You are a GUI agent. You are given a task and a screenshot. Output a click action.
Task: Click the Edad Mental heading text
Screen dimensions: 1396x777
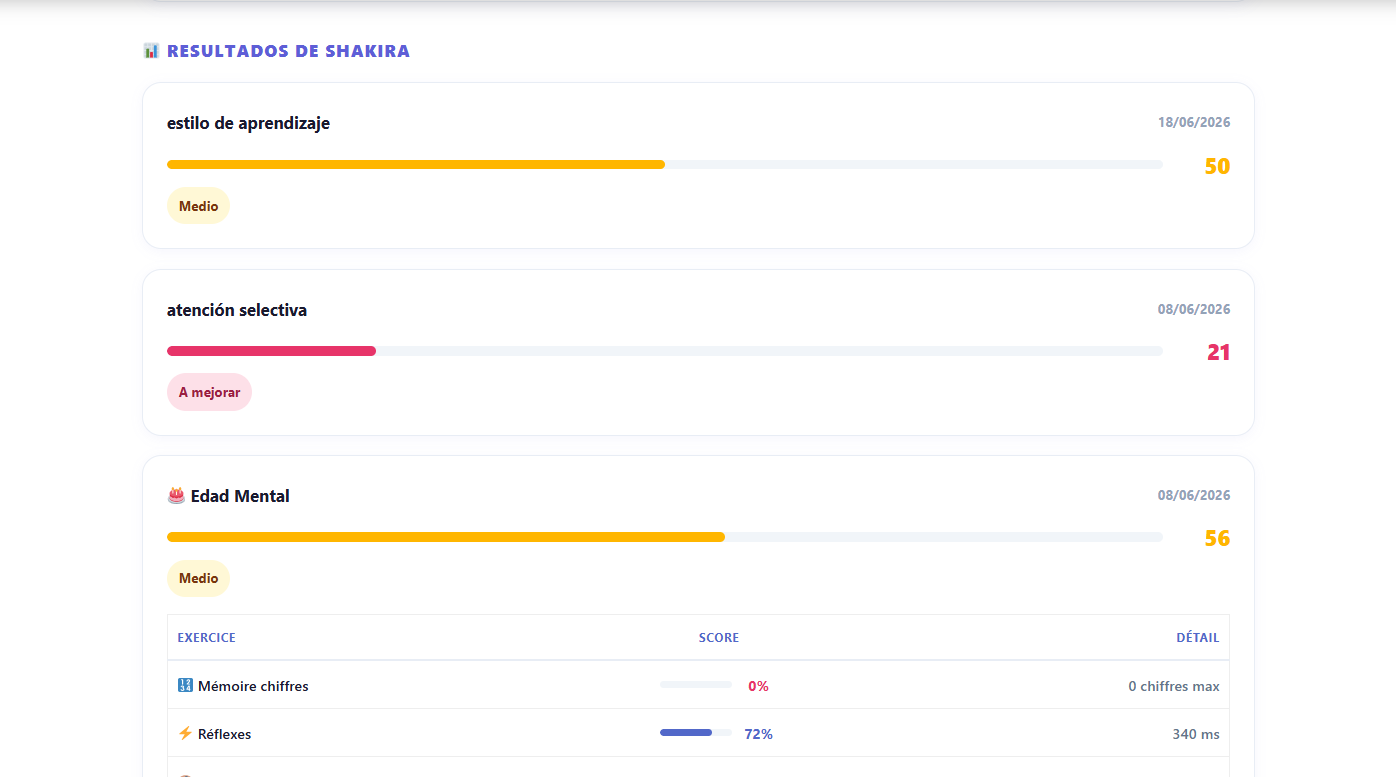240,496
